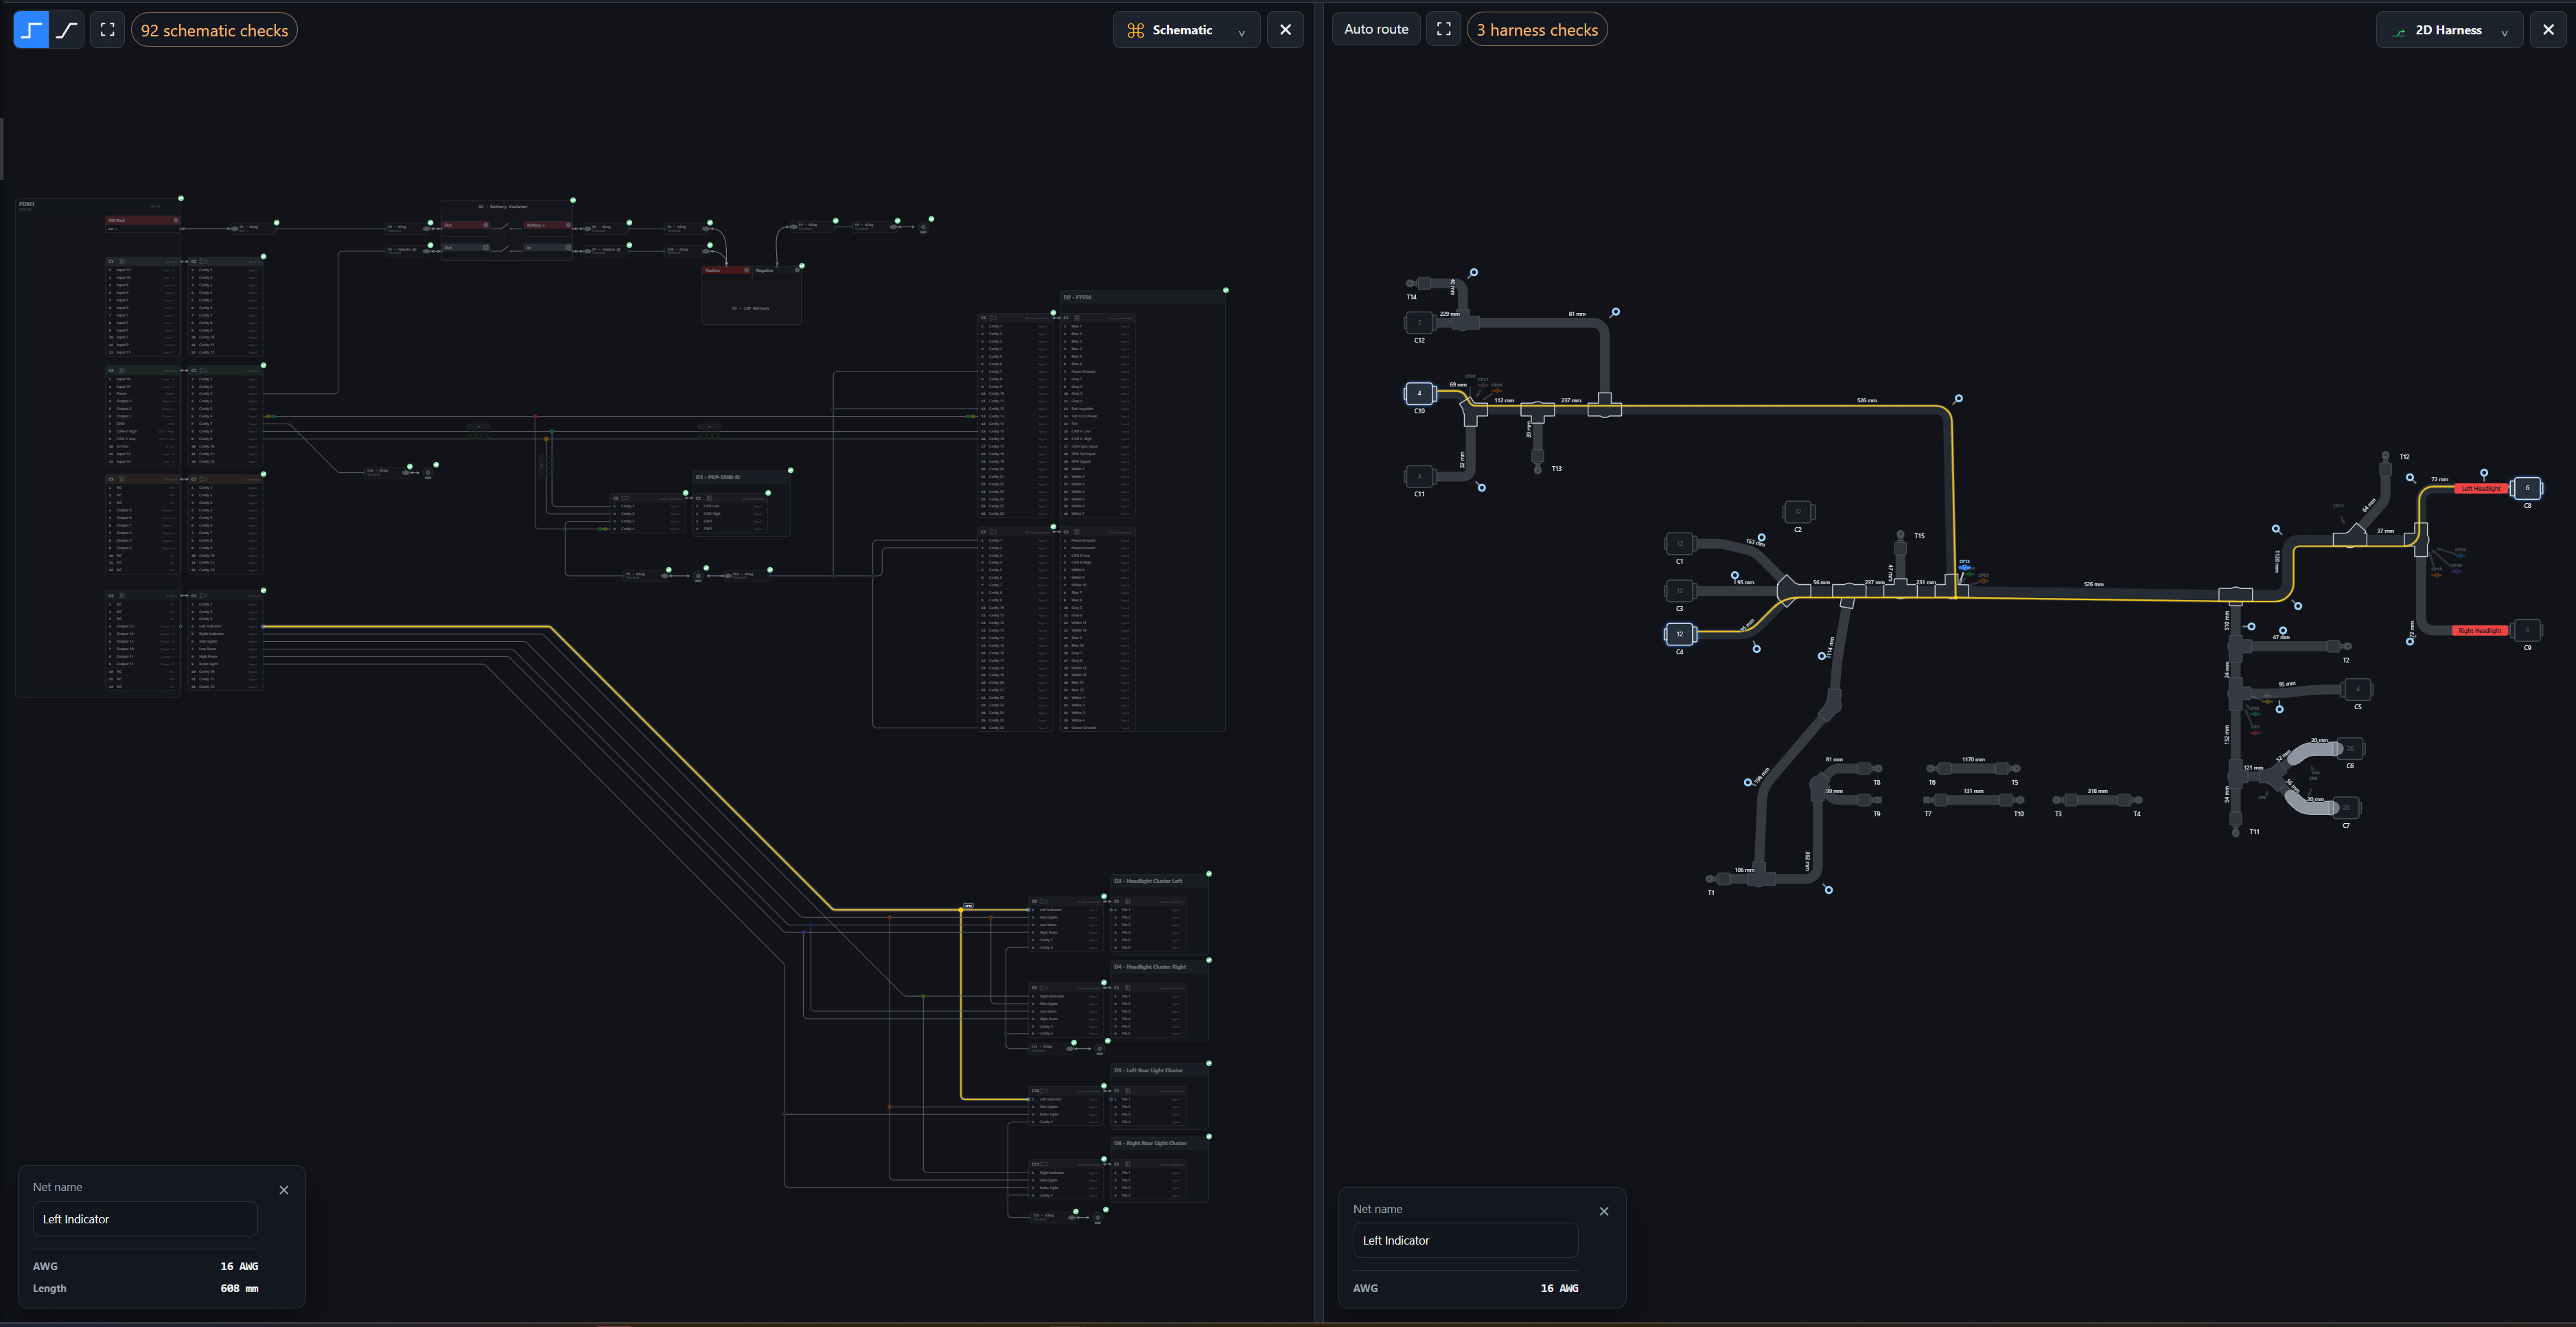2576x1327 pixels.
Task: Close the Schematic panel
Action: click(1286, 30)
